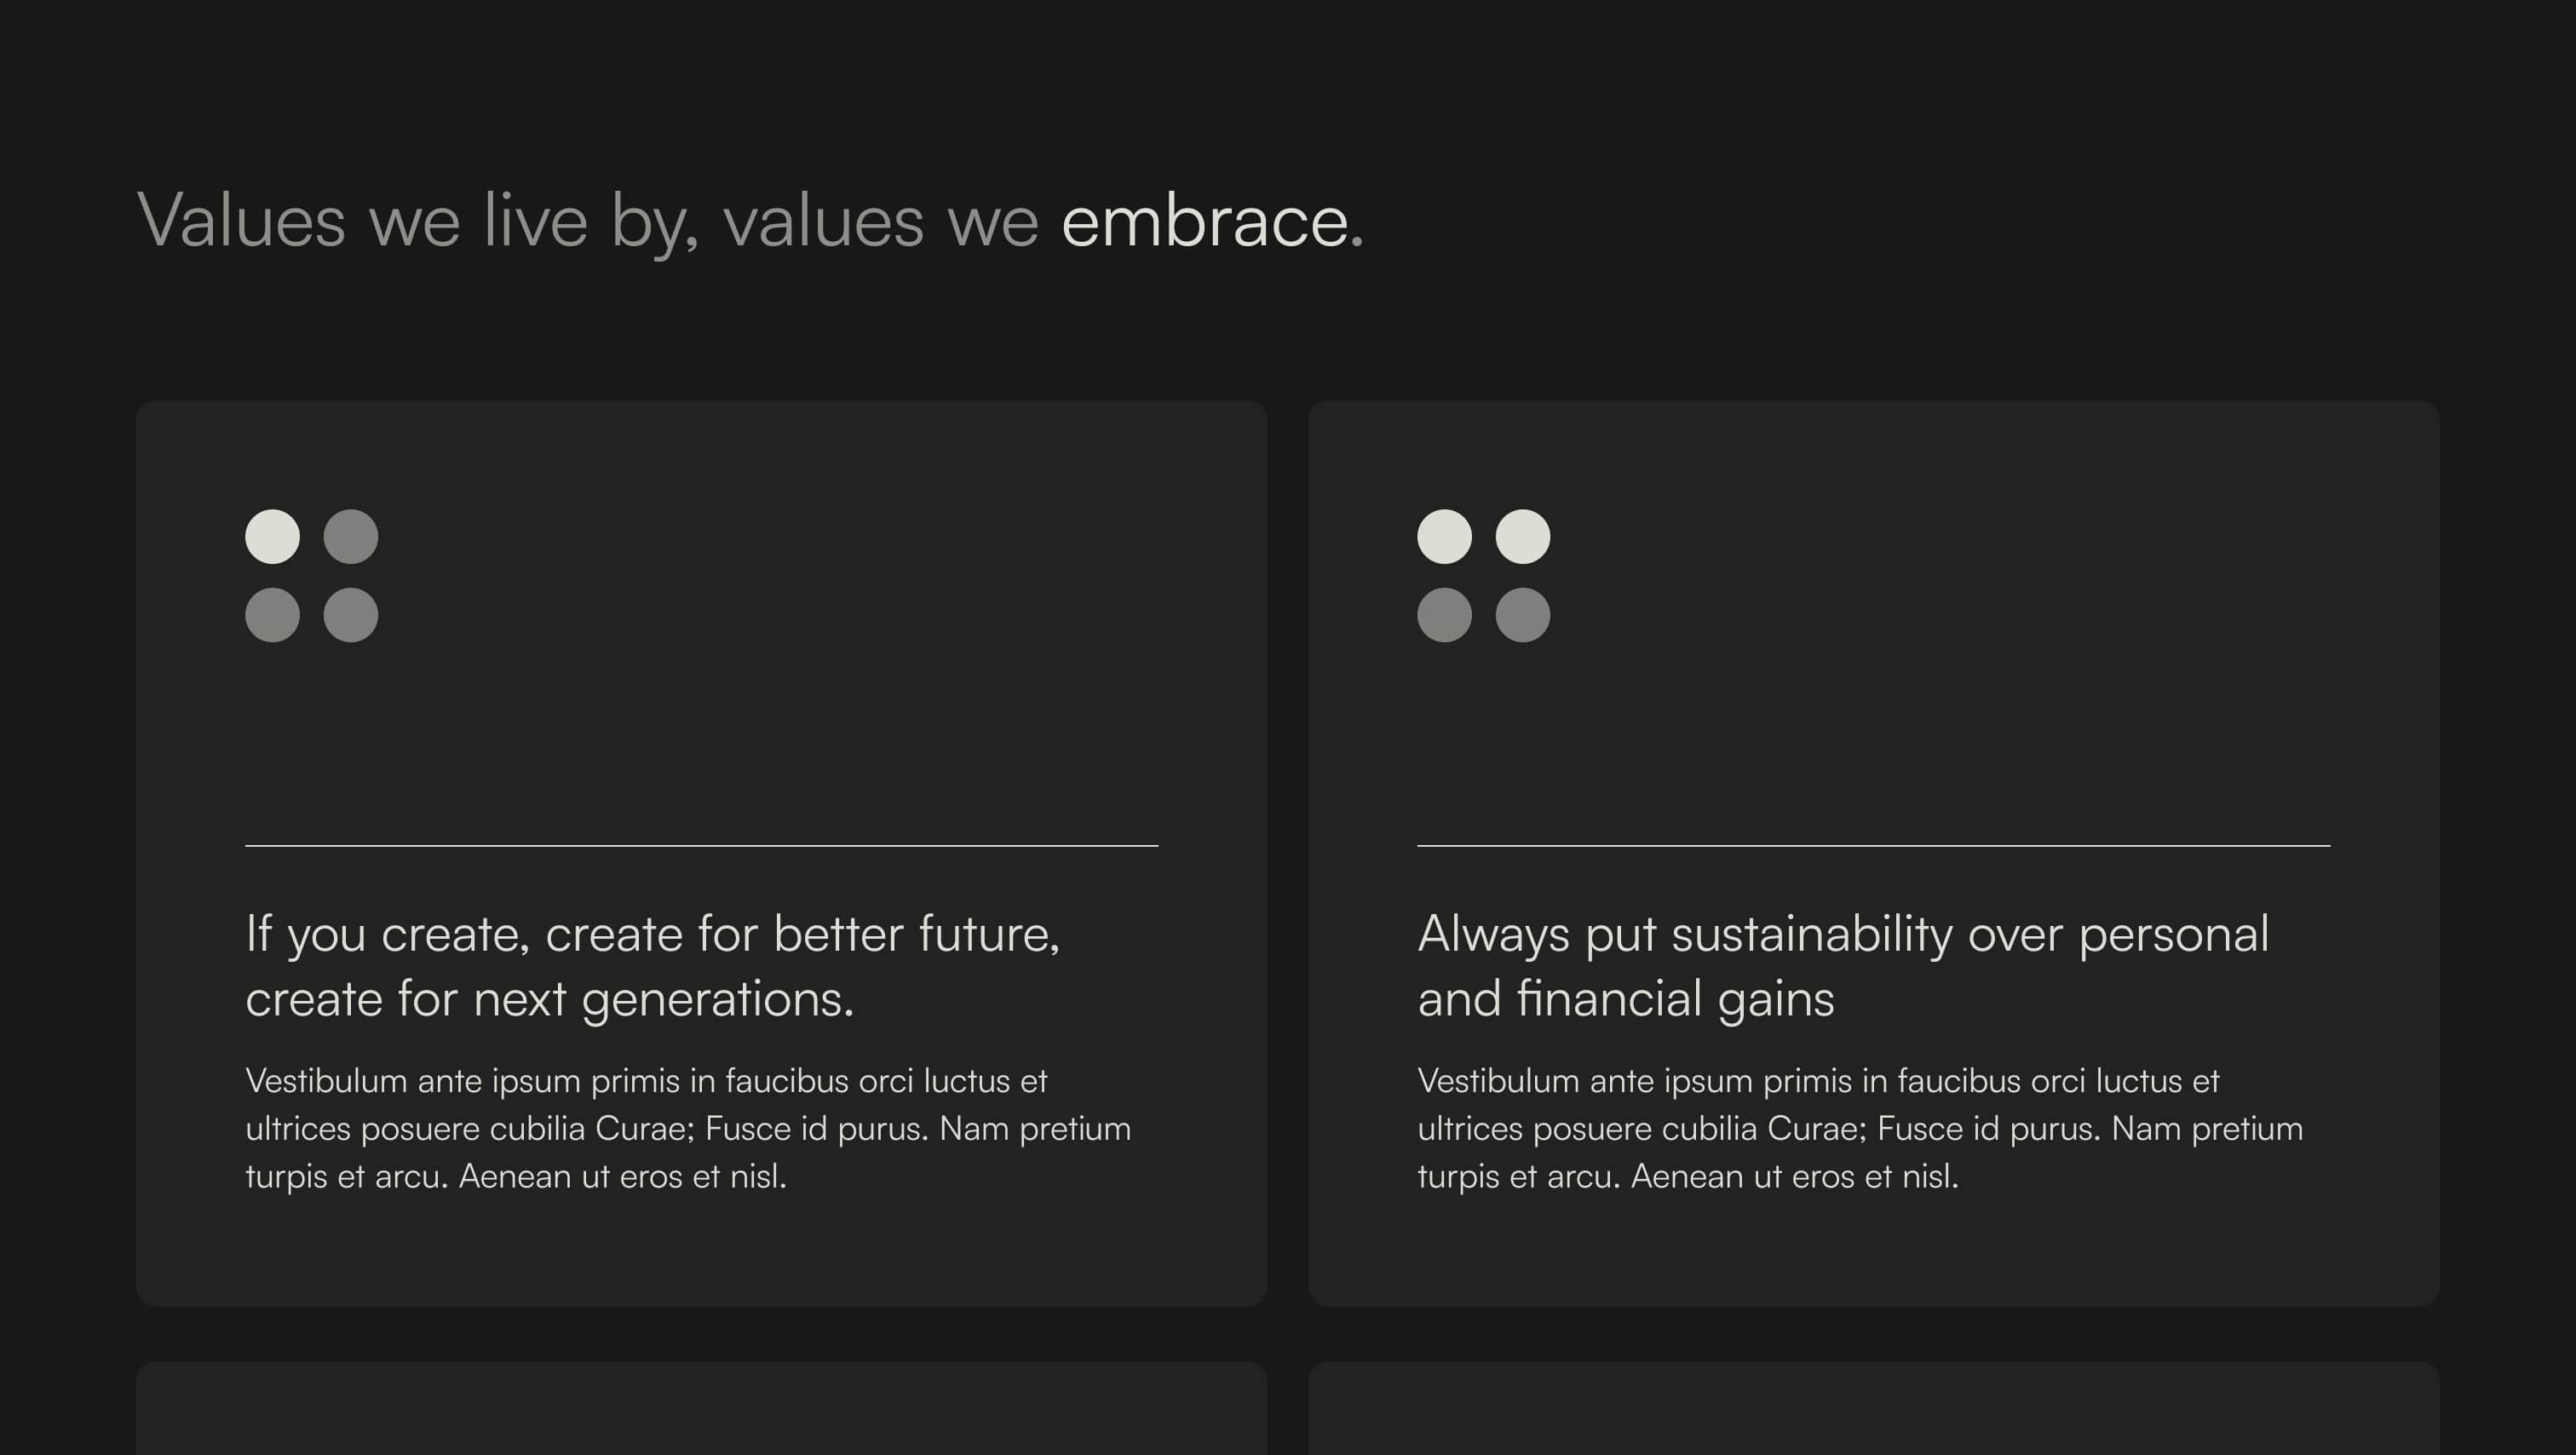Click the gray bottom-right dot in sustainability card

(1523, 615)
